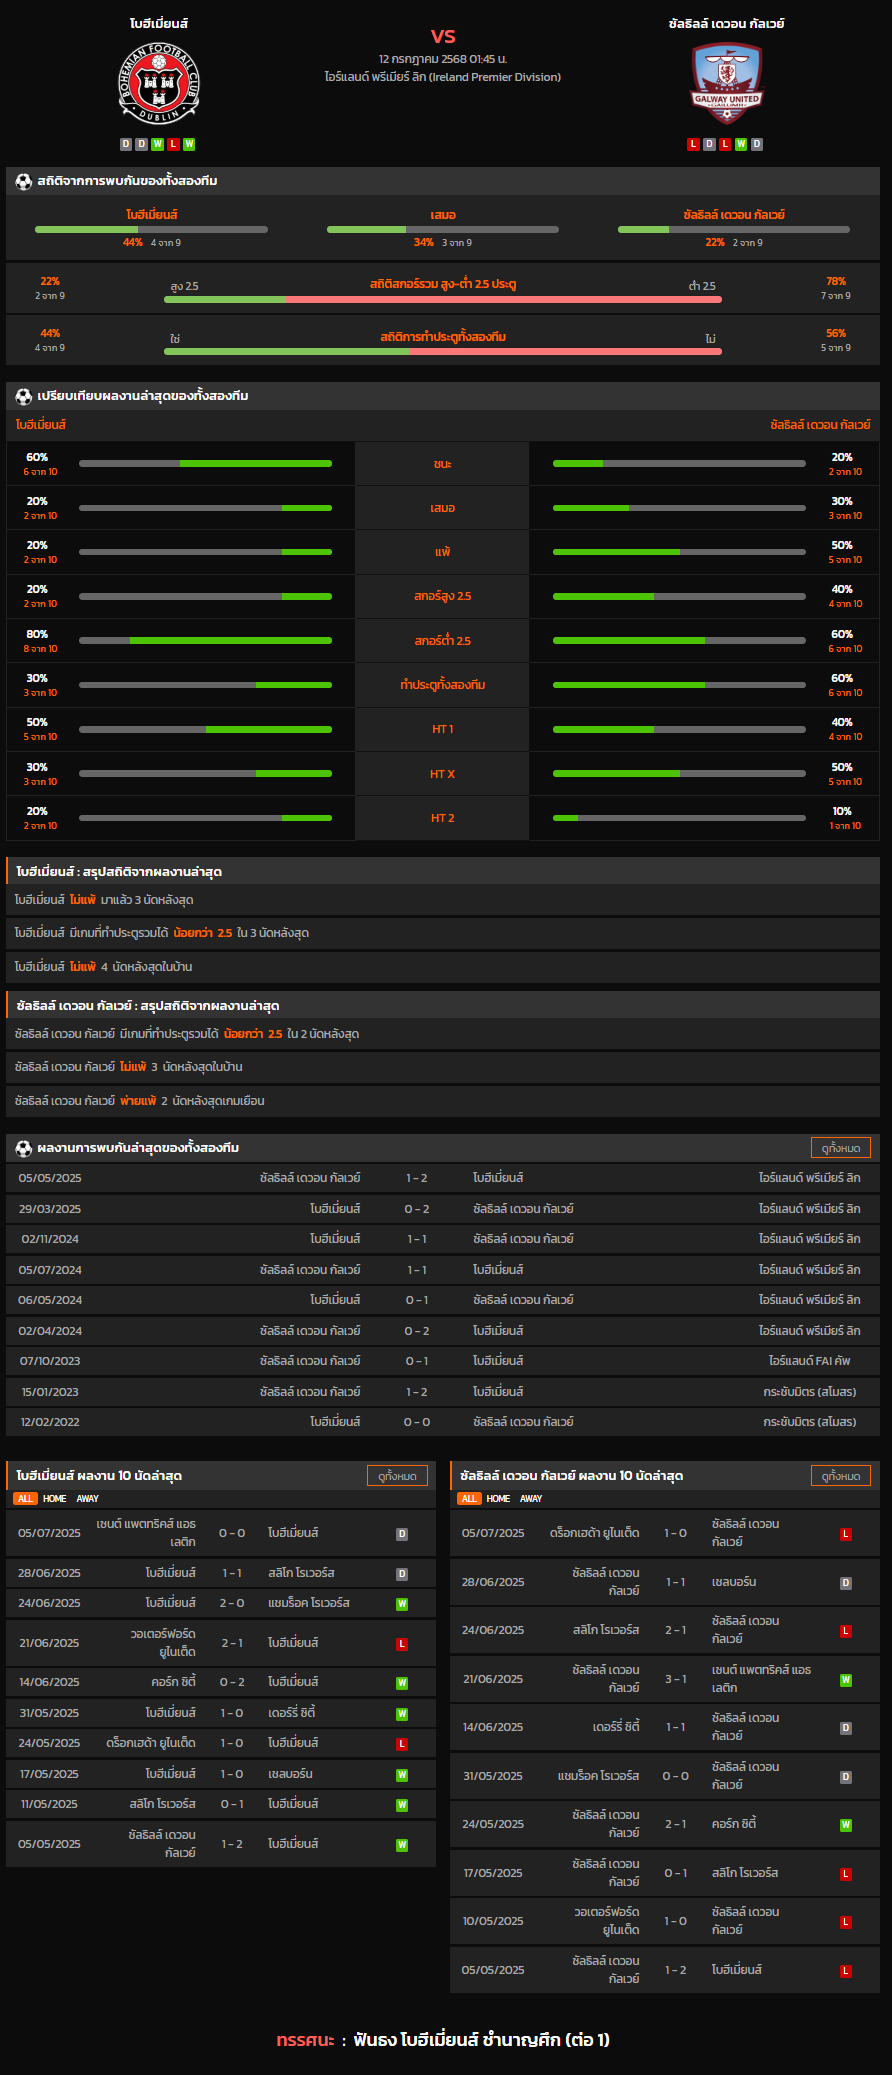Click the Bohemian Football Club crest
The height and width of the screenshot is (2075, 892).
159,84
